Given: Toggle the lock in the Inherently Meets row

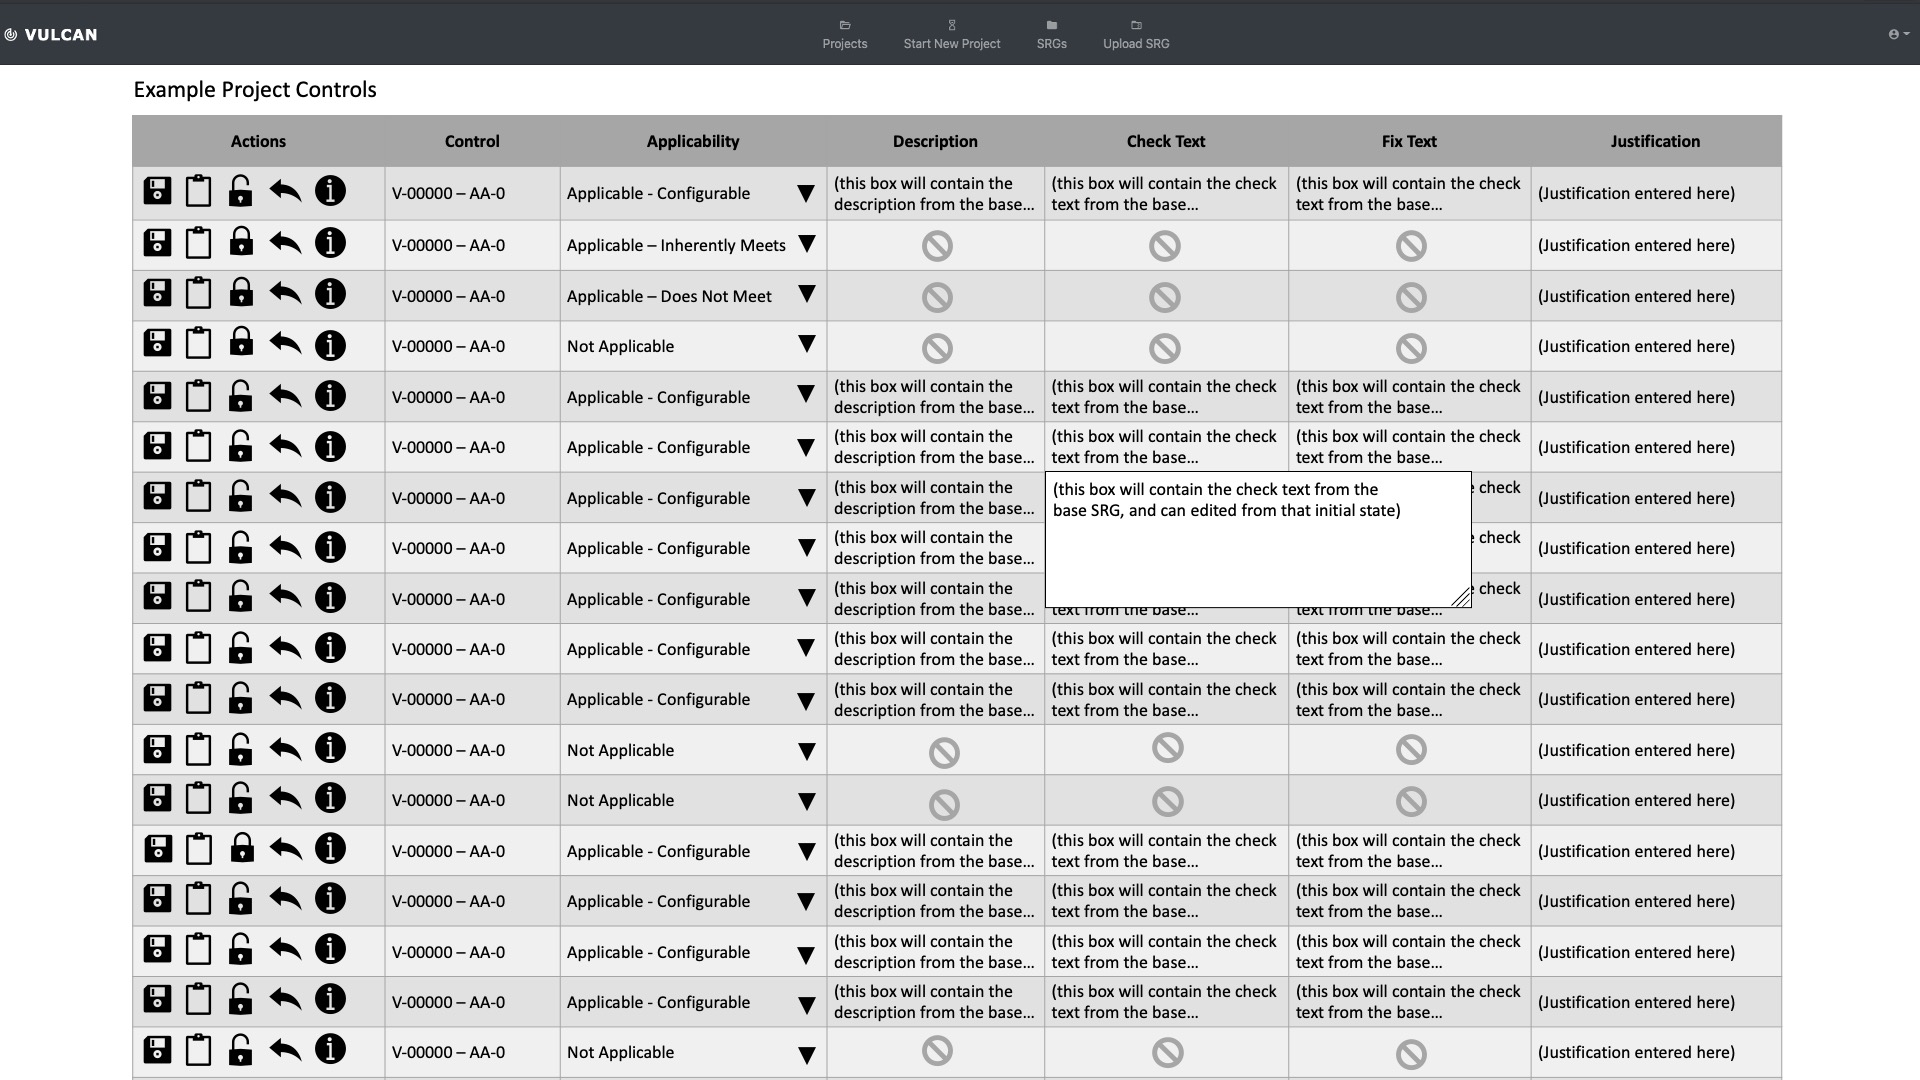Looking at the screenshot, I should (241, 243).
